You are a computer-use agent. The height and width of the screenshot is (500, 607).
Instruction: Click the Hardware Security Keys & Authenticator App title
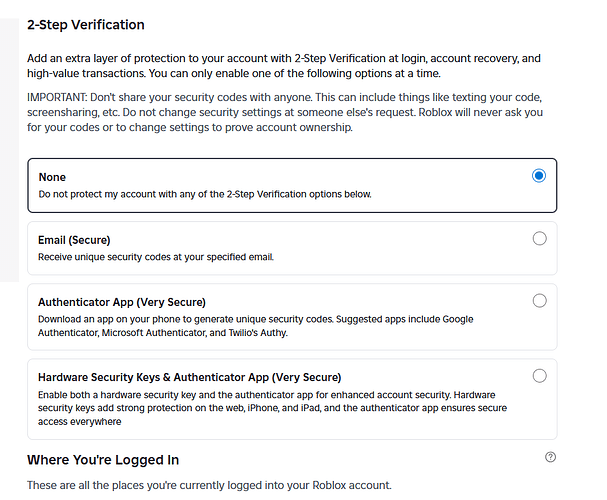point(189,377)
